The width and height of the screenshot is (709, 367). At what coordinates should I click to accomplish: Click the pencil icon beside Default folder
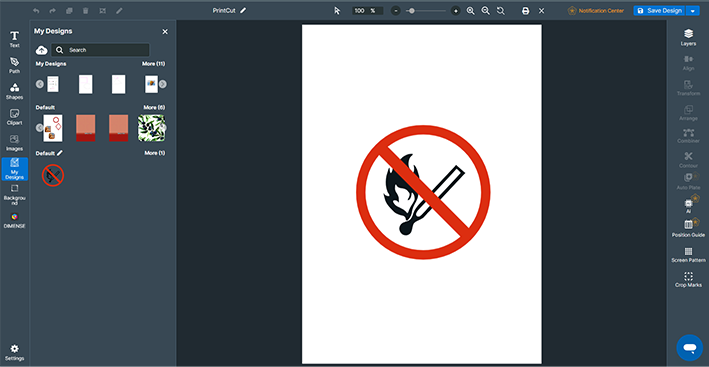[60, 153]
